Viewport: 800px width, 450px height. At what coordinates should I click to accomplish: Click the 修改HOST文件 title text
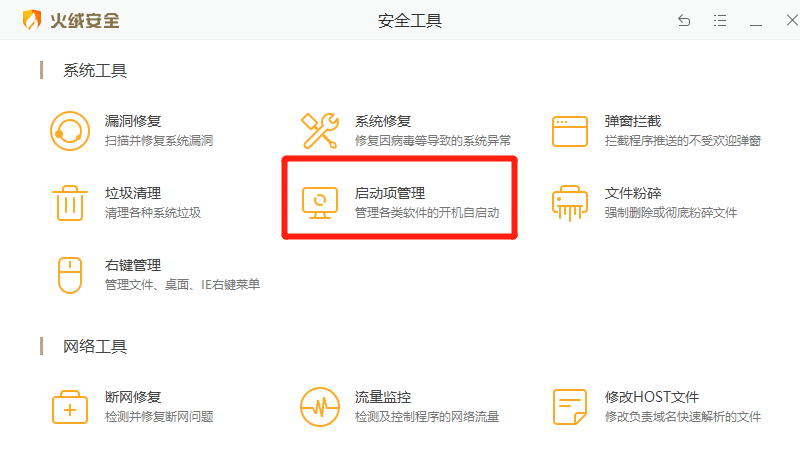point(652,397)
